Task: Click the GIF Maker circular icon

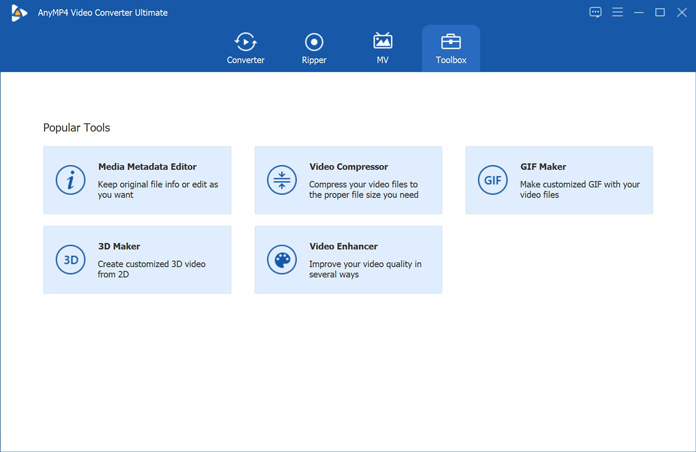Action: click(x=492, y=180)
